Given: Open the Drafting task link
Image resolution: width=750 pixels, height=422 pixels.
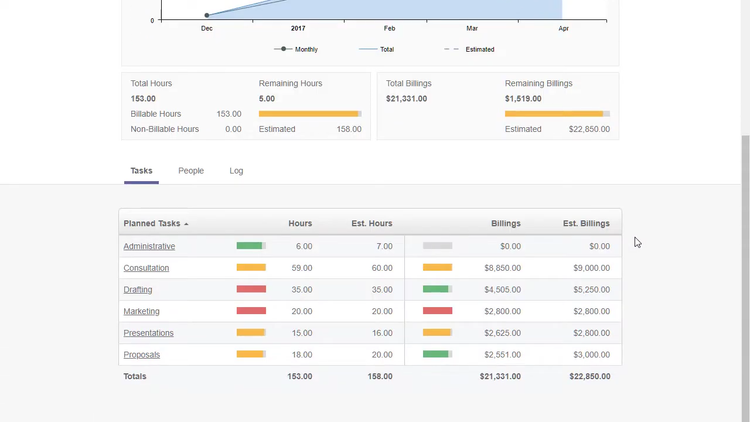Looking at the screenshot, I should pos(138,289).
